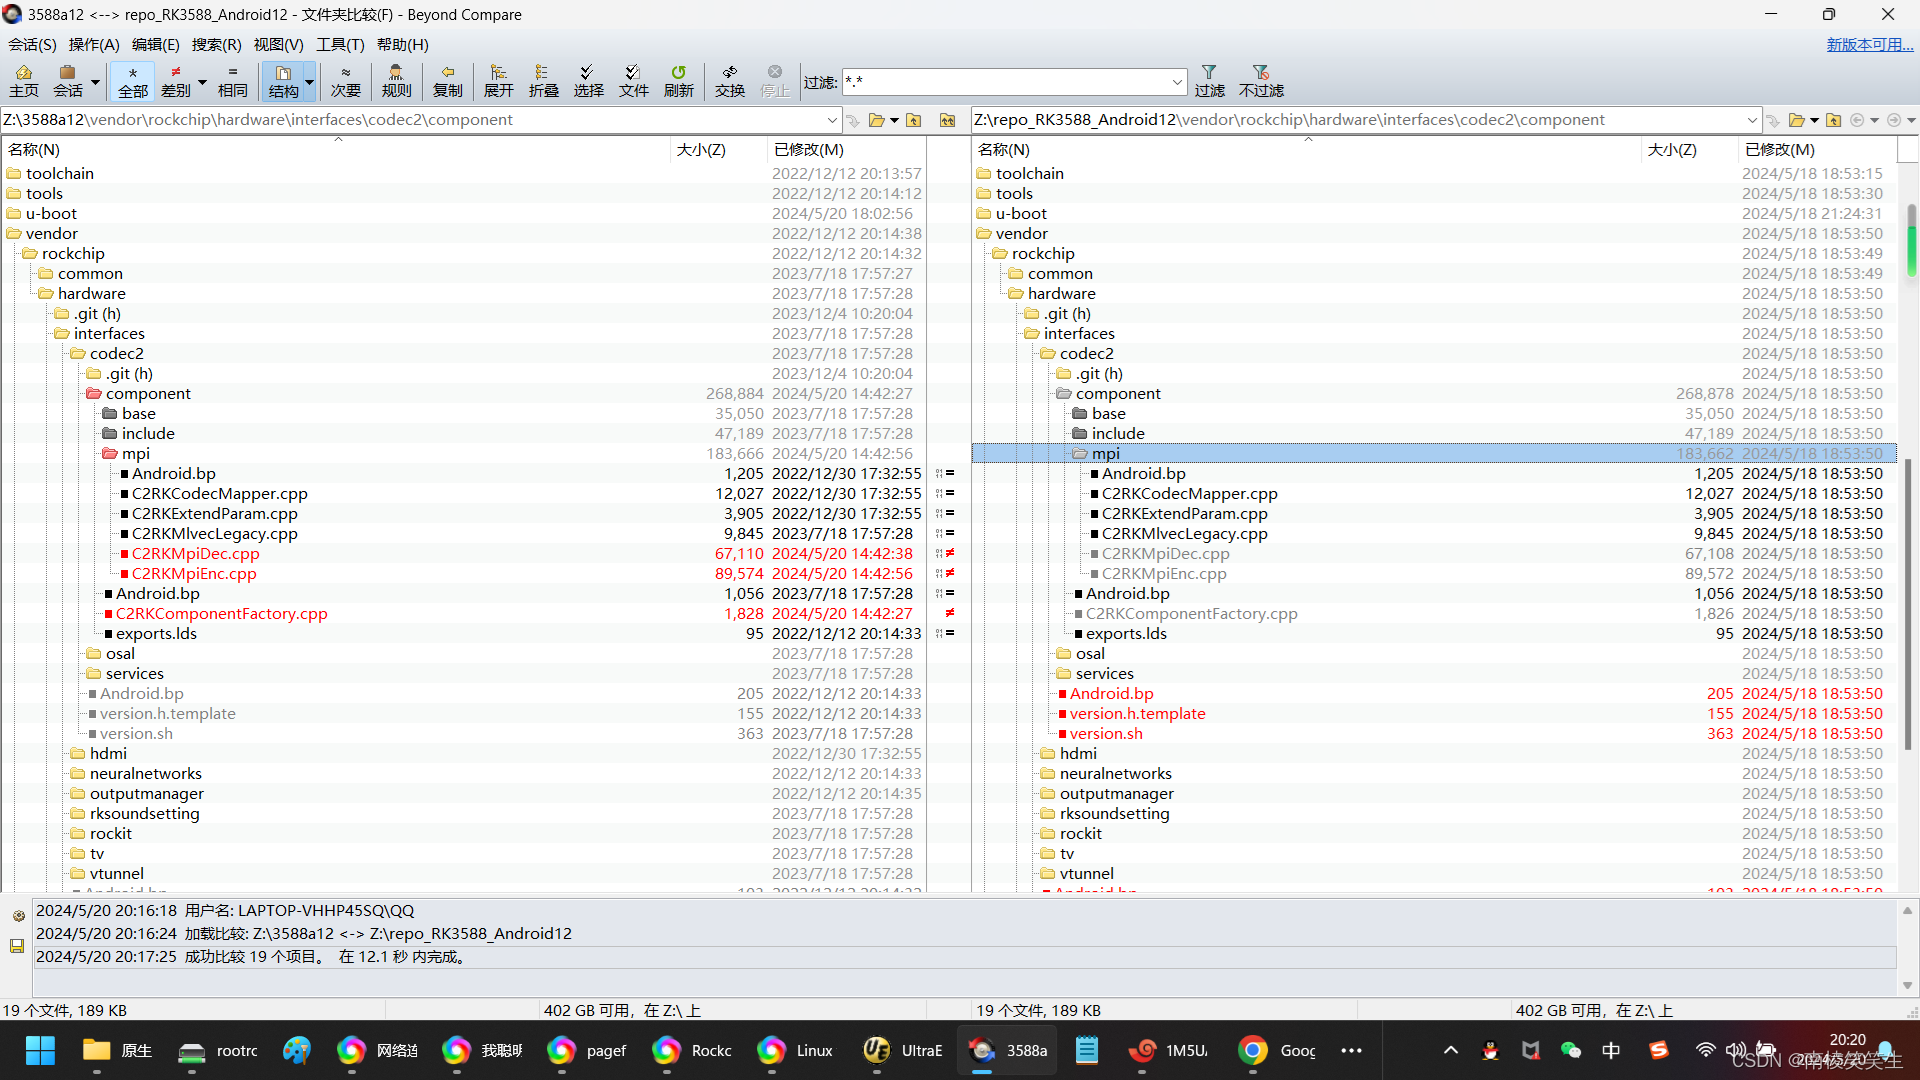This screenshot has width=1920, height=1080.
Task: Click the right pane vertical scrollbar thumb
Action: coord(1911,240)
